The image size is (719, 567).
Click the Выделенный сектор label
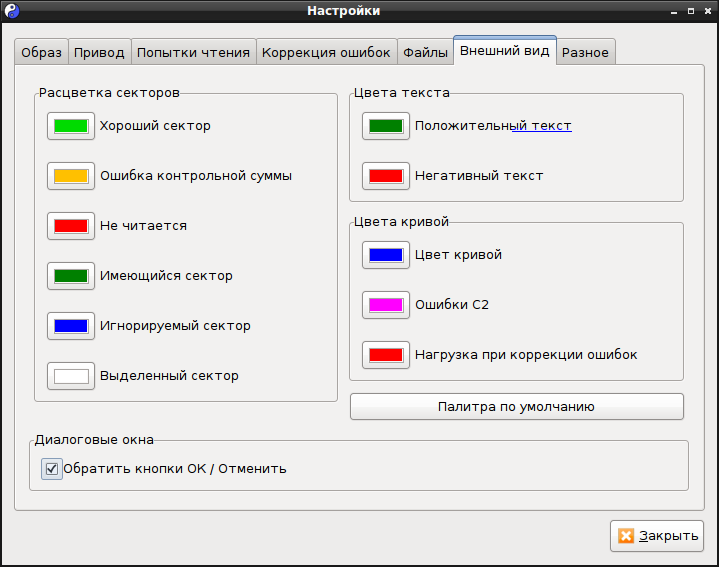tap(169, 376)
